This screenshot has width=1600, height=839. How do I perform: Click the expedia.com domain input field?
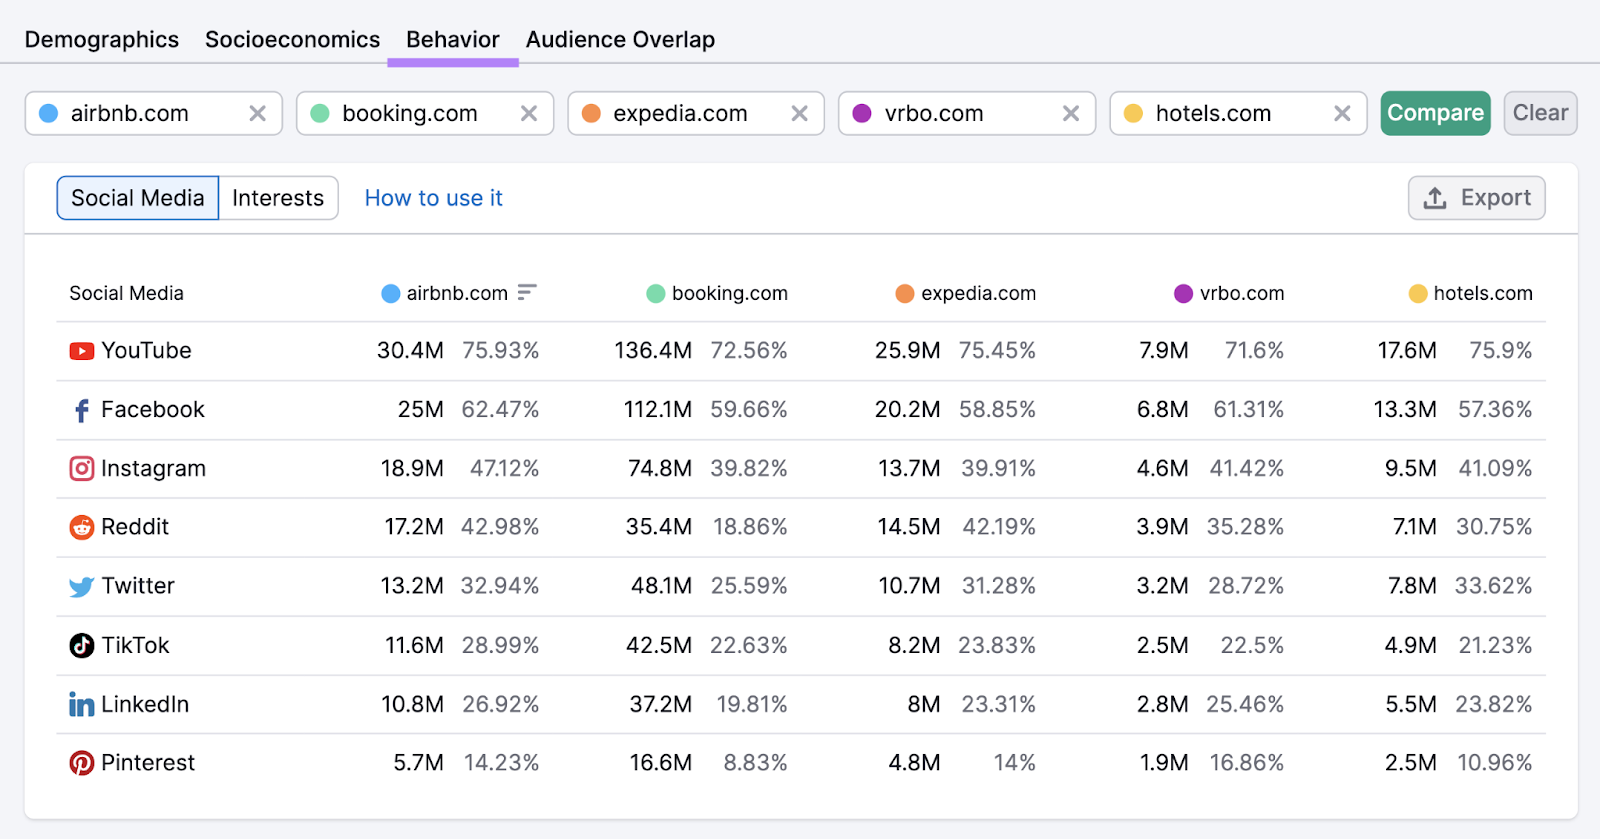click(696, 113)
